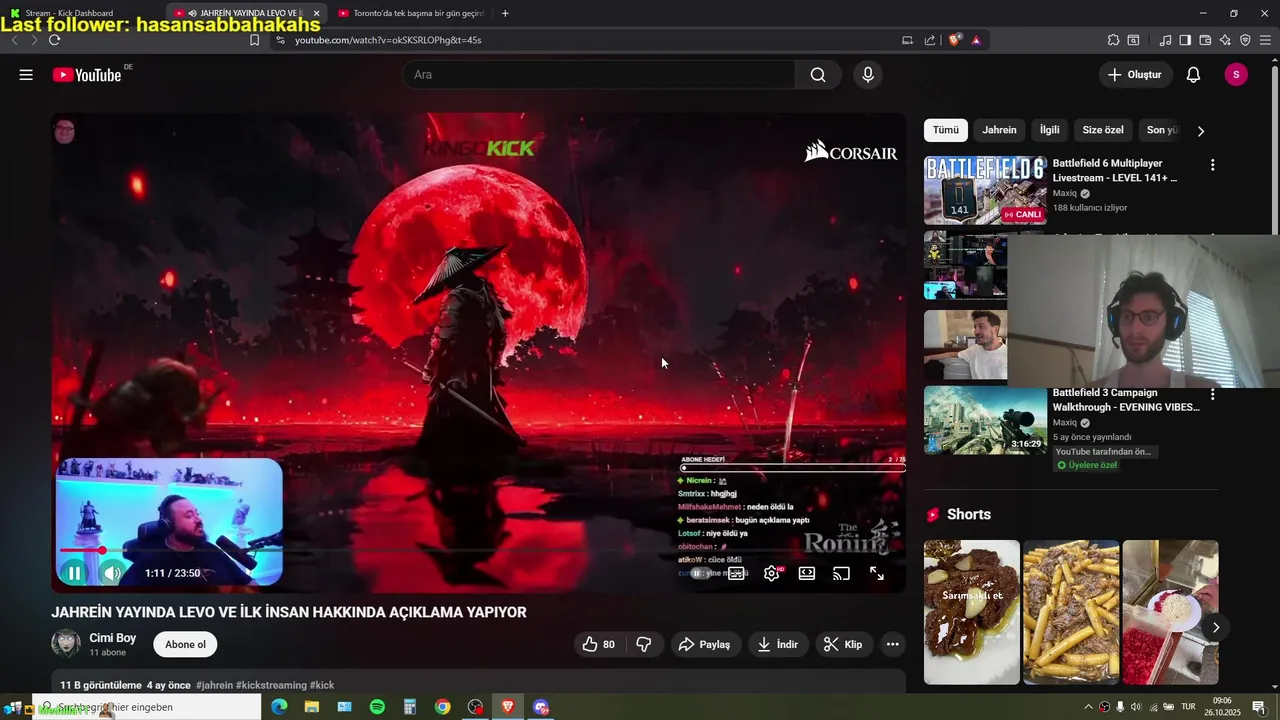Enter full screen mode
Viewport: 1280px width, 720px height.
click(876, 573)
